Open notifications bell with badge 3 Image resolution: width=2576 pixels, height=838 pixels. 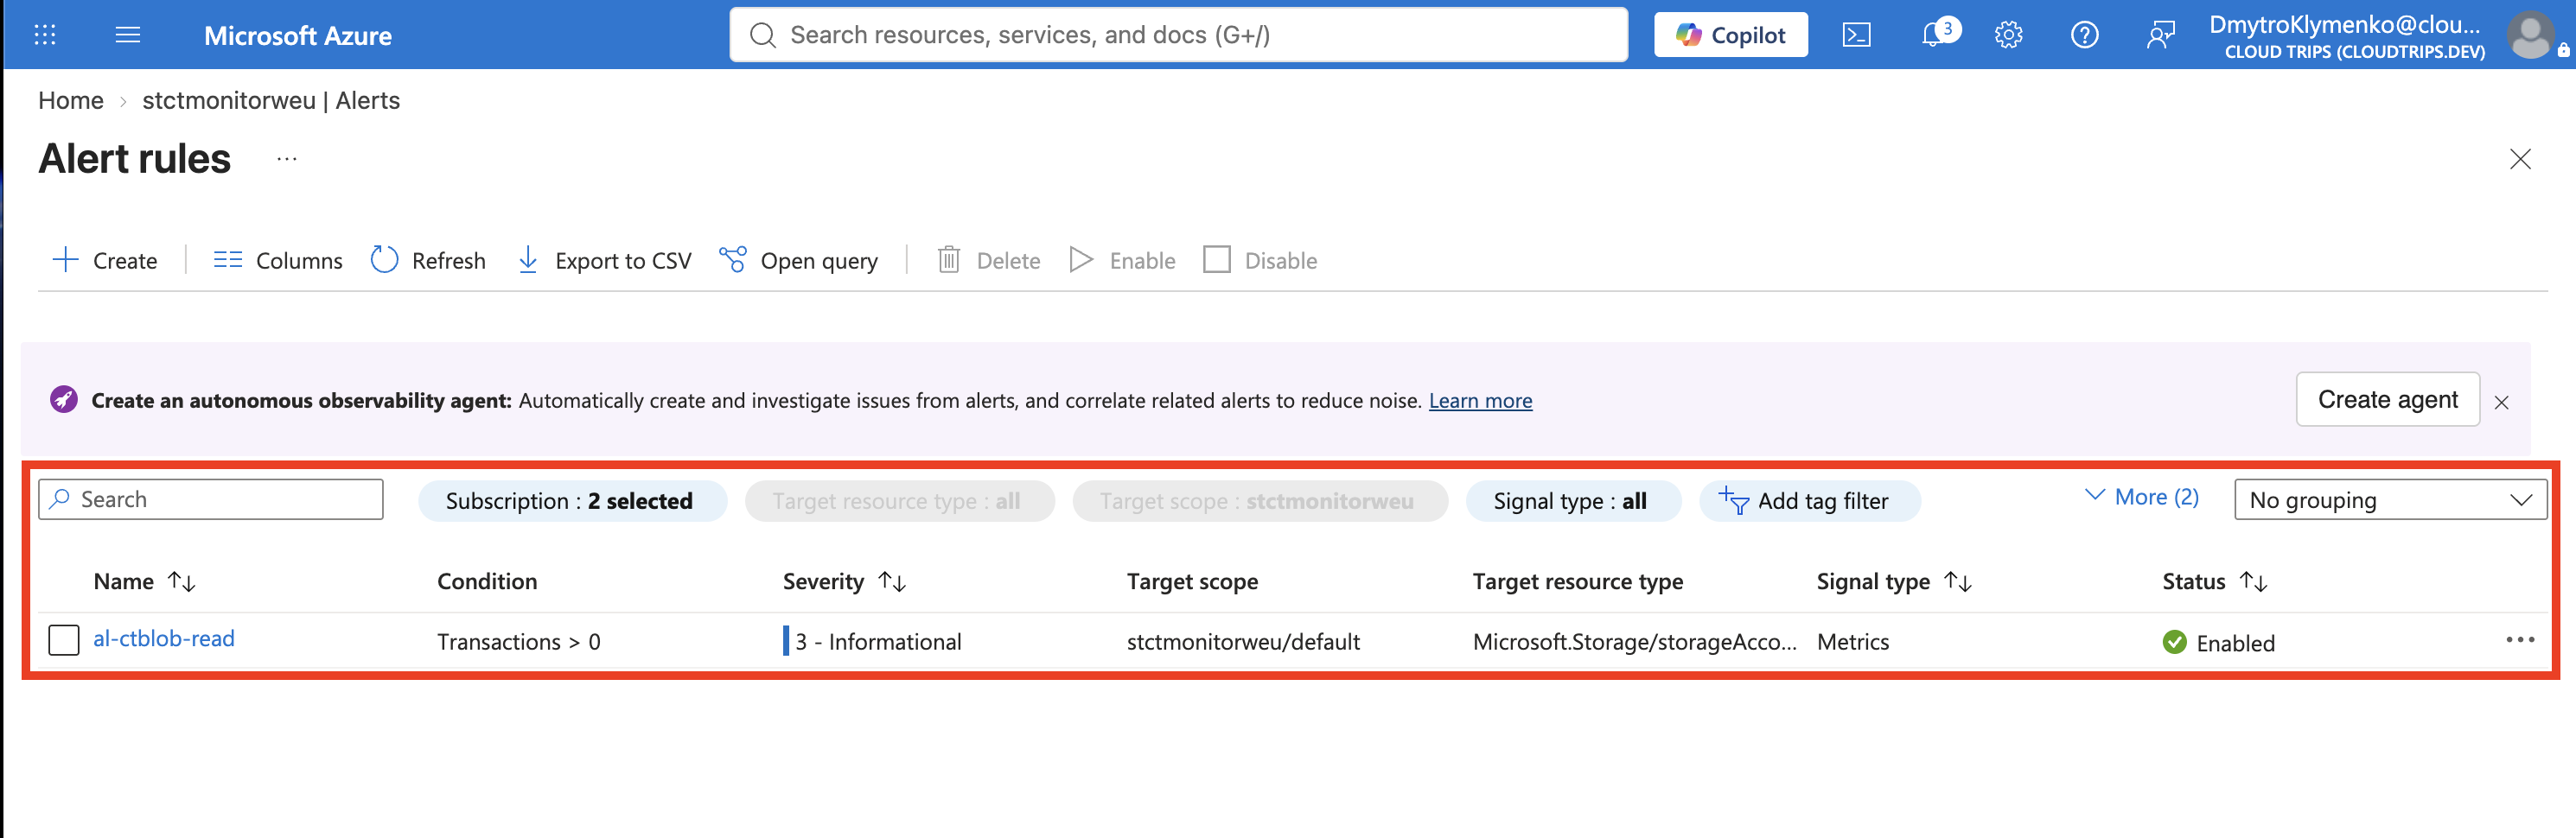pyautogui.click(x=1938, y=34)
